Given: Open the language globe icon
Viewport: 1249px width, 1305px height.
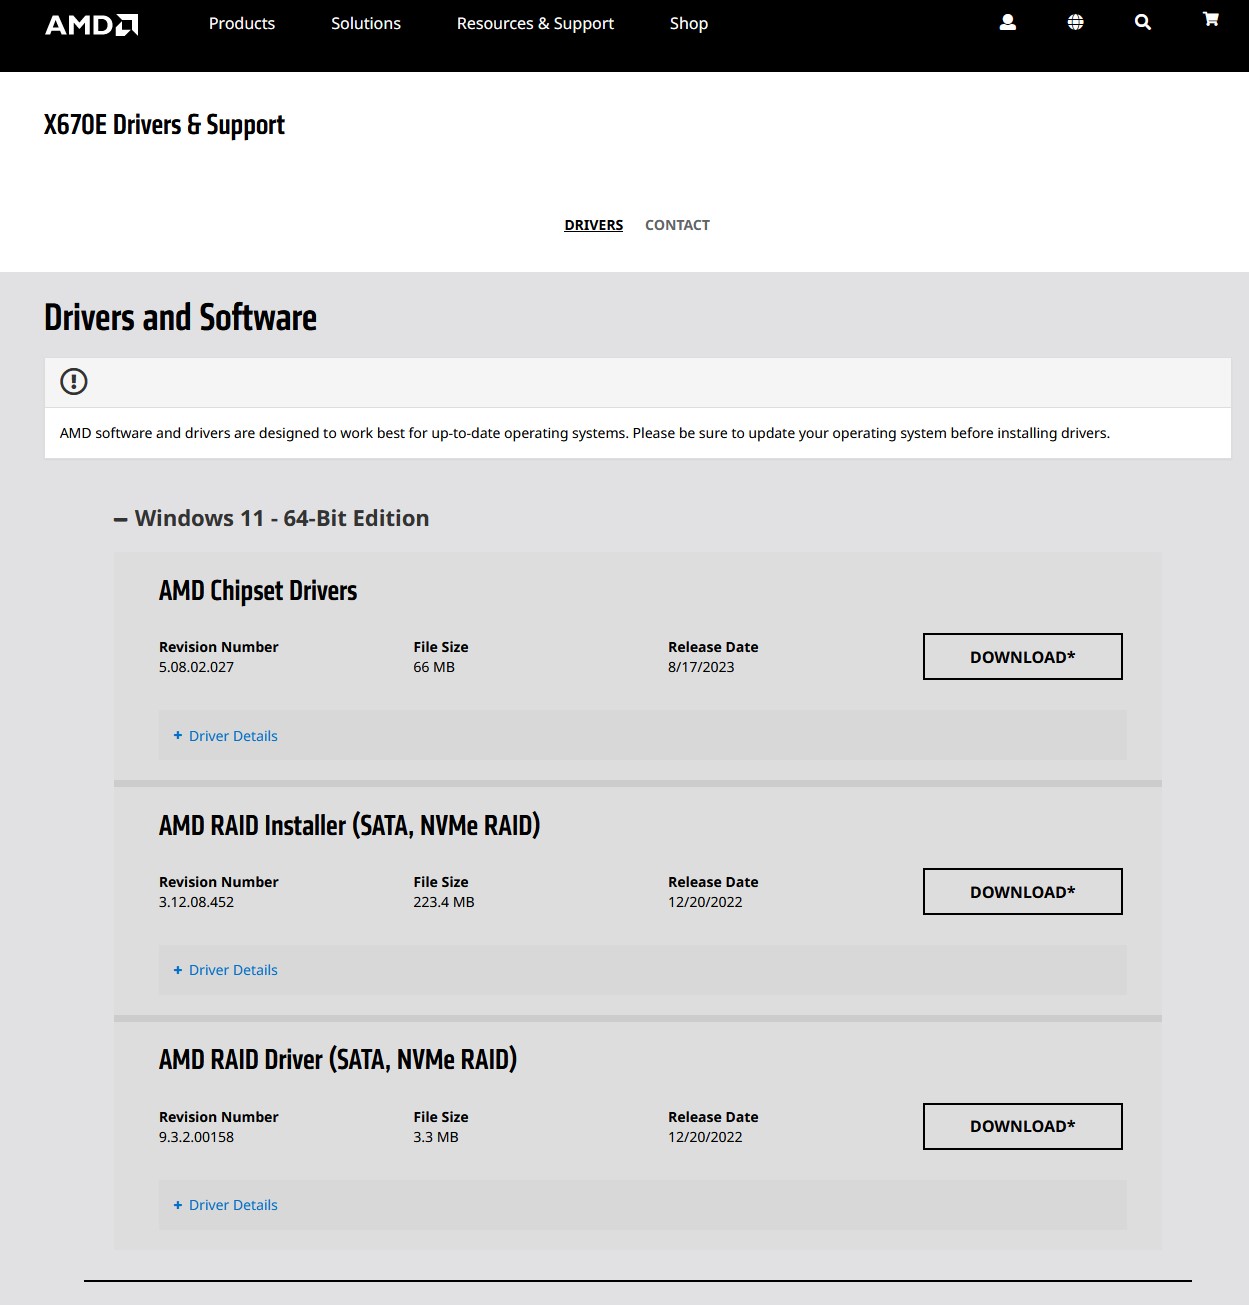Looking at the screenshot, I should tap(1075, 22).
